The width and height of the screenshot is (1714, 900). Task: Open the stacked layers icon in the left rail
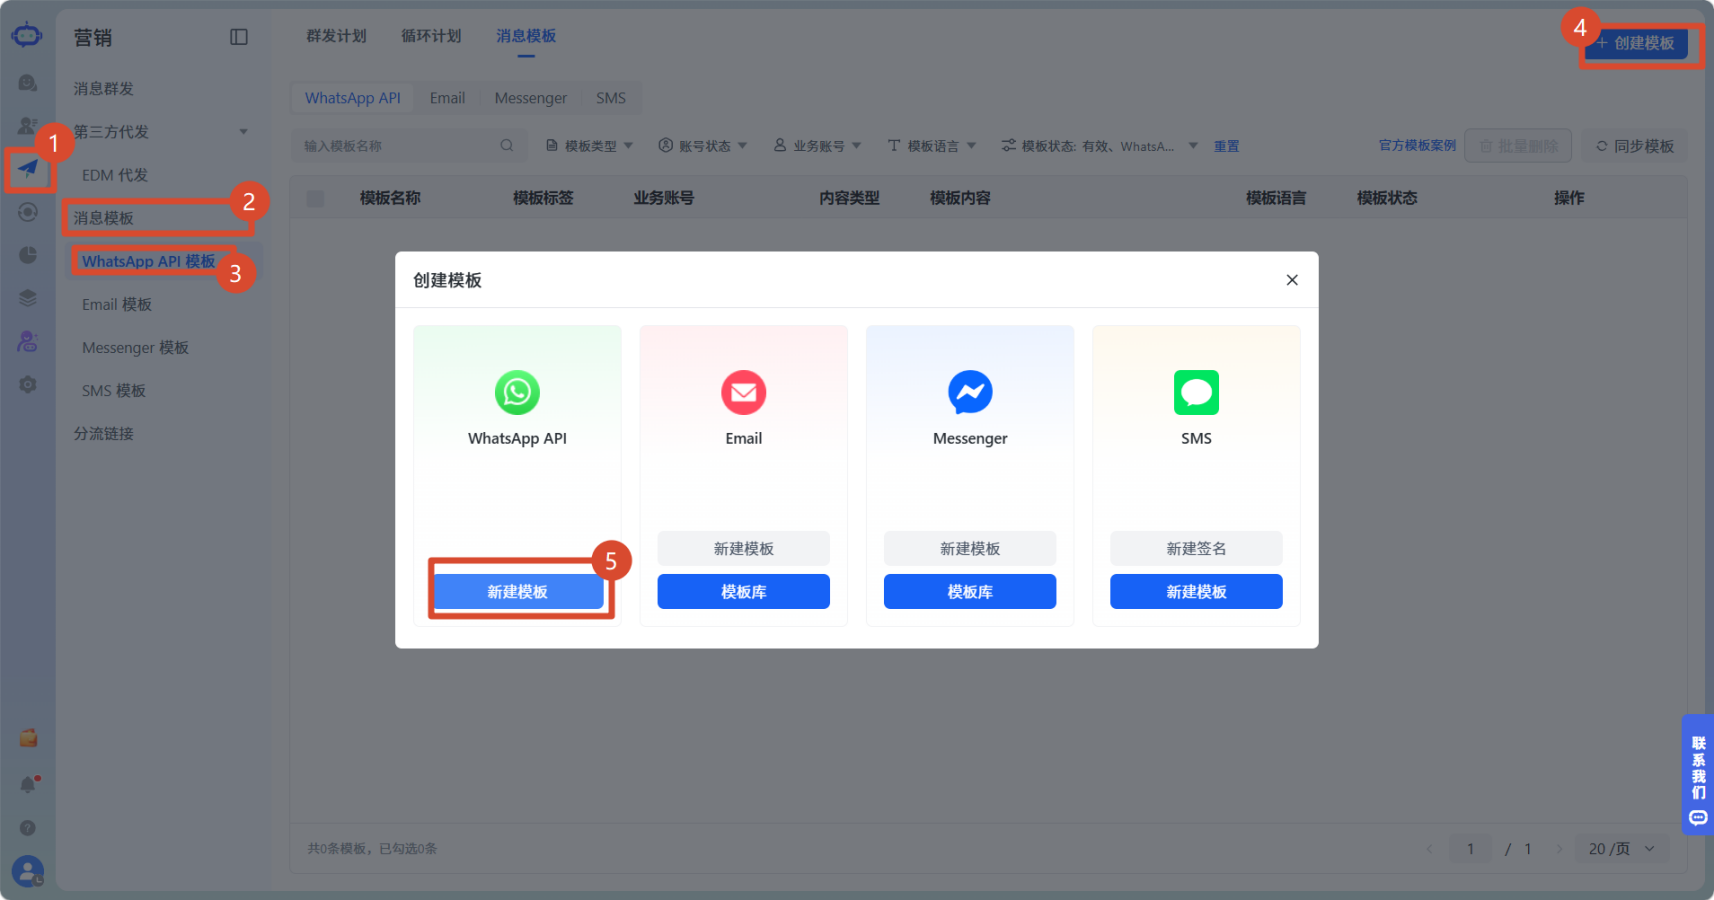click(x=28, y=298)
